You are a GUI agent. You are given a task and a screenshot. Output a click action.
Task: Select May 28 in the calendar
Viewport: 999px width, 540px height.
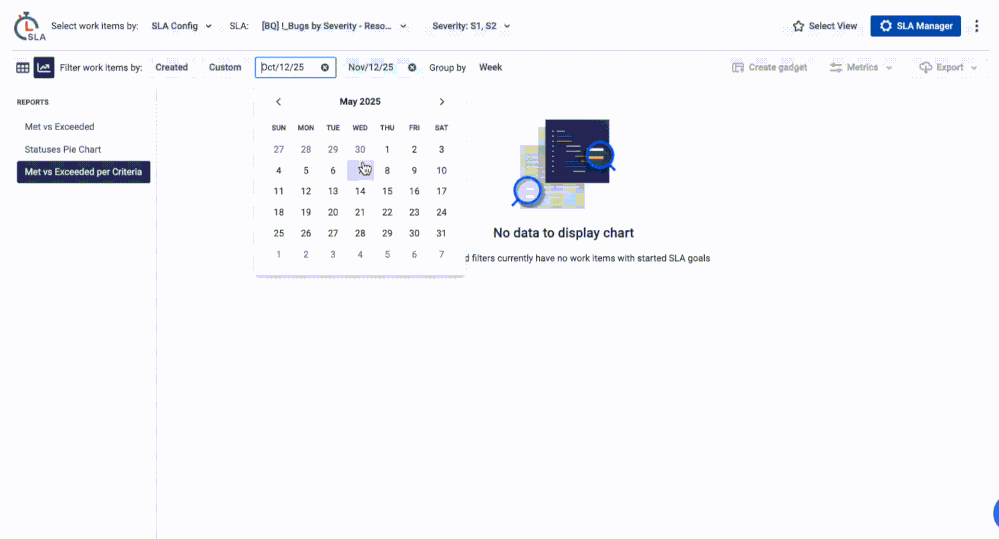360,233
